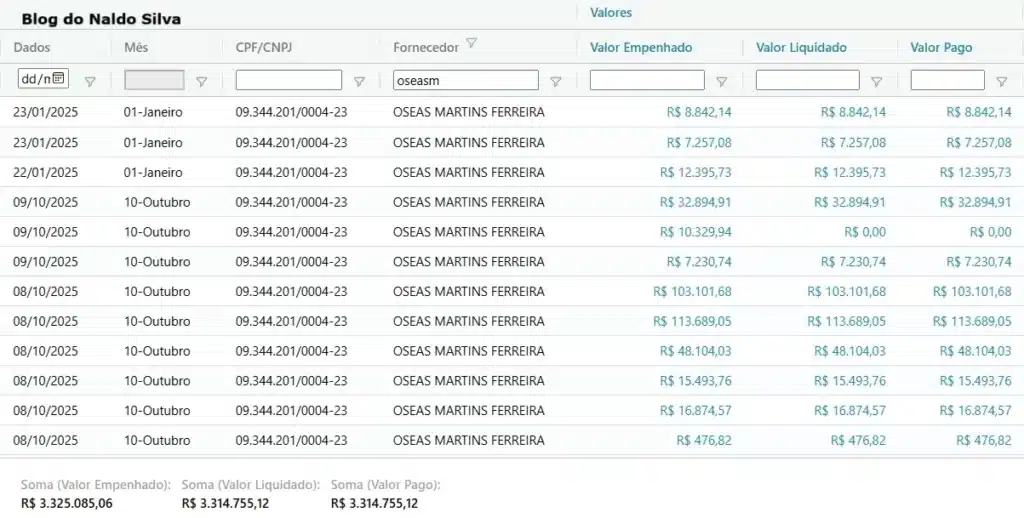Sort by the Fornecedor column header
1024x518 pixels.
click(x=426, y=48)
